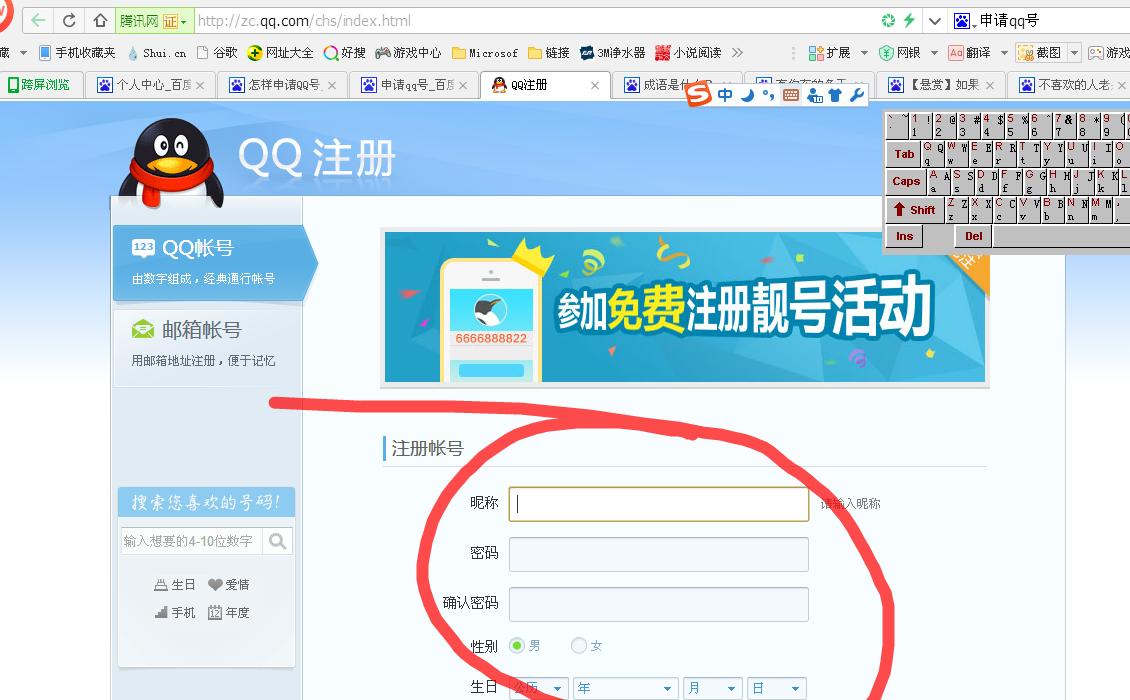Viewport: 1130px width, 700px height.
Task: Click the 跨屏浏览 button
Action: [x=39, y=84]
